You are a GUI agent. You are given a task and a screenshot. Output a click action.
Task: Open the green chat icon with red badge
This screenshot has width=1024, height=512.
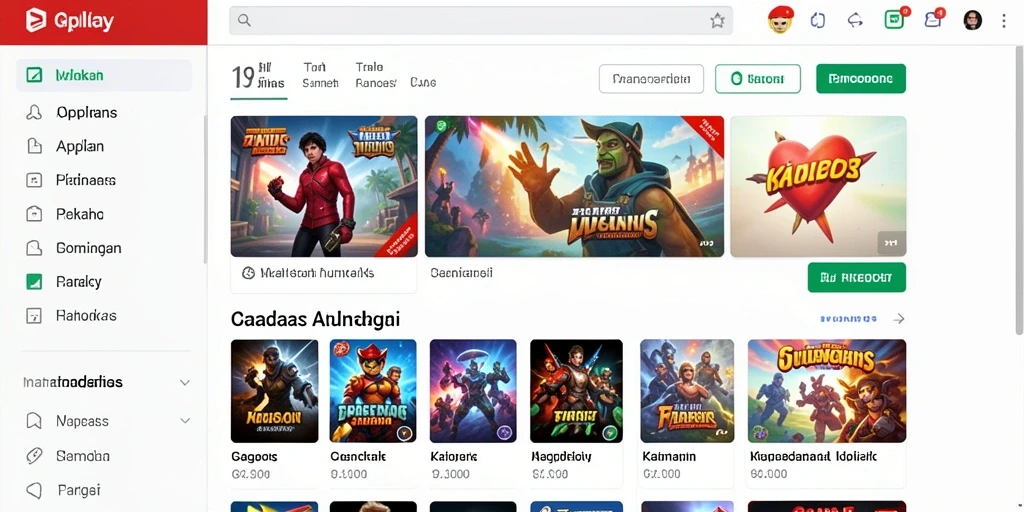coord(896,18)
